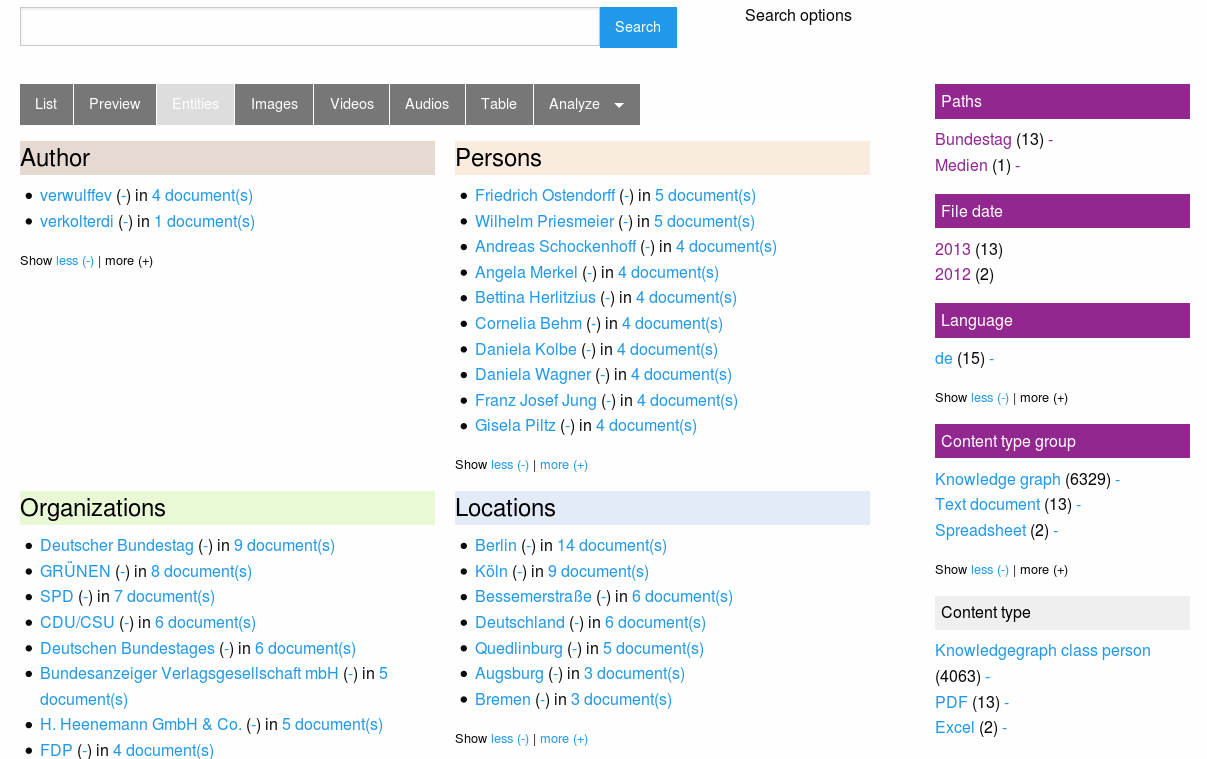
Task: Show less locations
Action: click(x=510, y=739)
